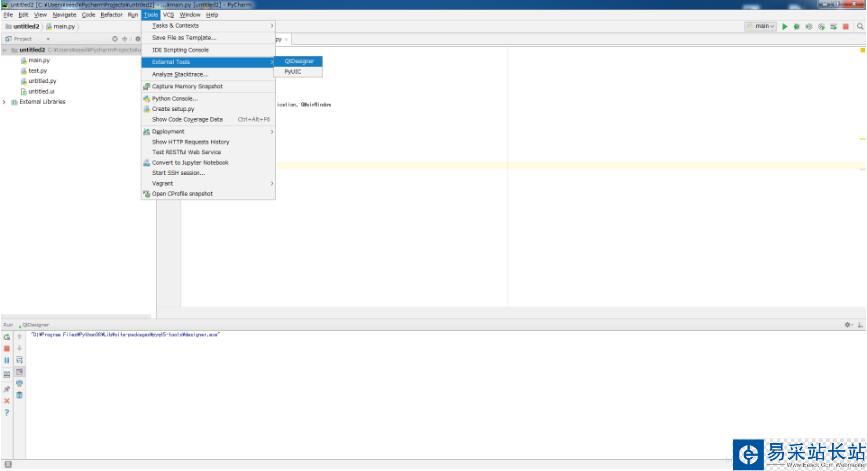
Task: Open Project panel settings gear
Action: coord(138,39)
